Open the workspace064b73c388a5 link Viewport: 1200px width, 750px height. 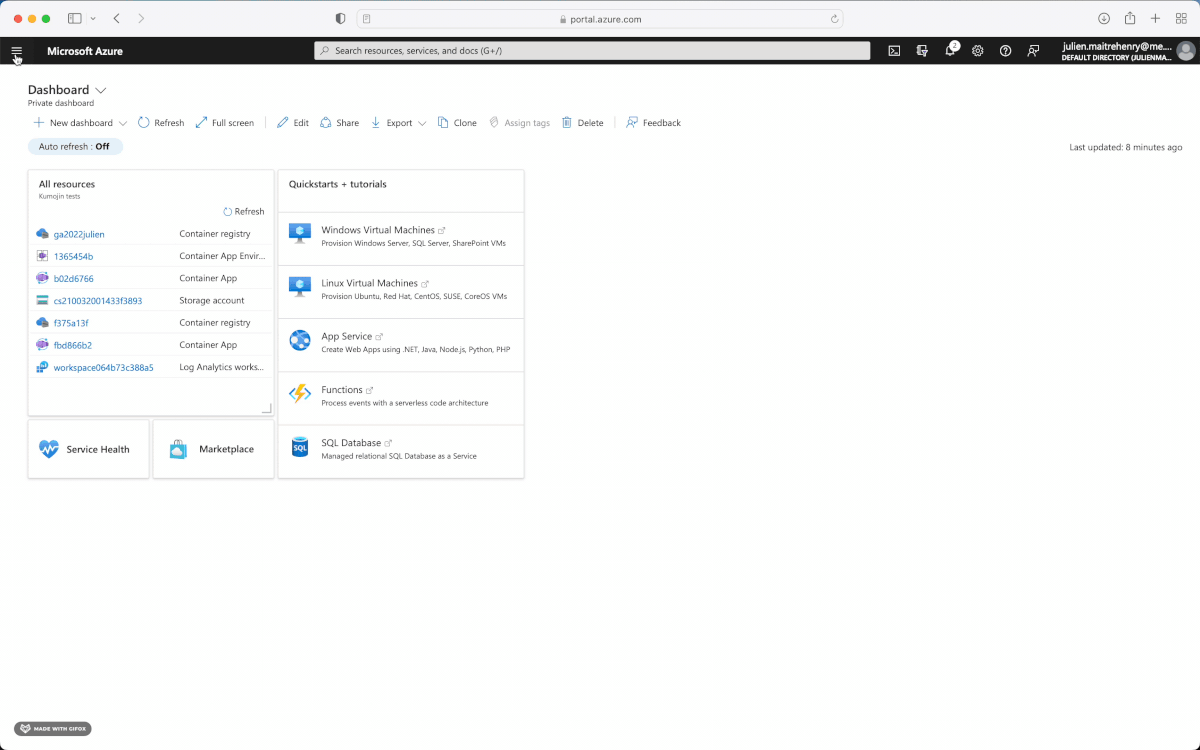(104, 367)
